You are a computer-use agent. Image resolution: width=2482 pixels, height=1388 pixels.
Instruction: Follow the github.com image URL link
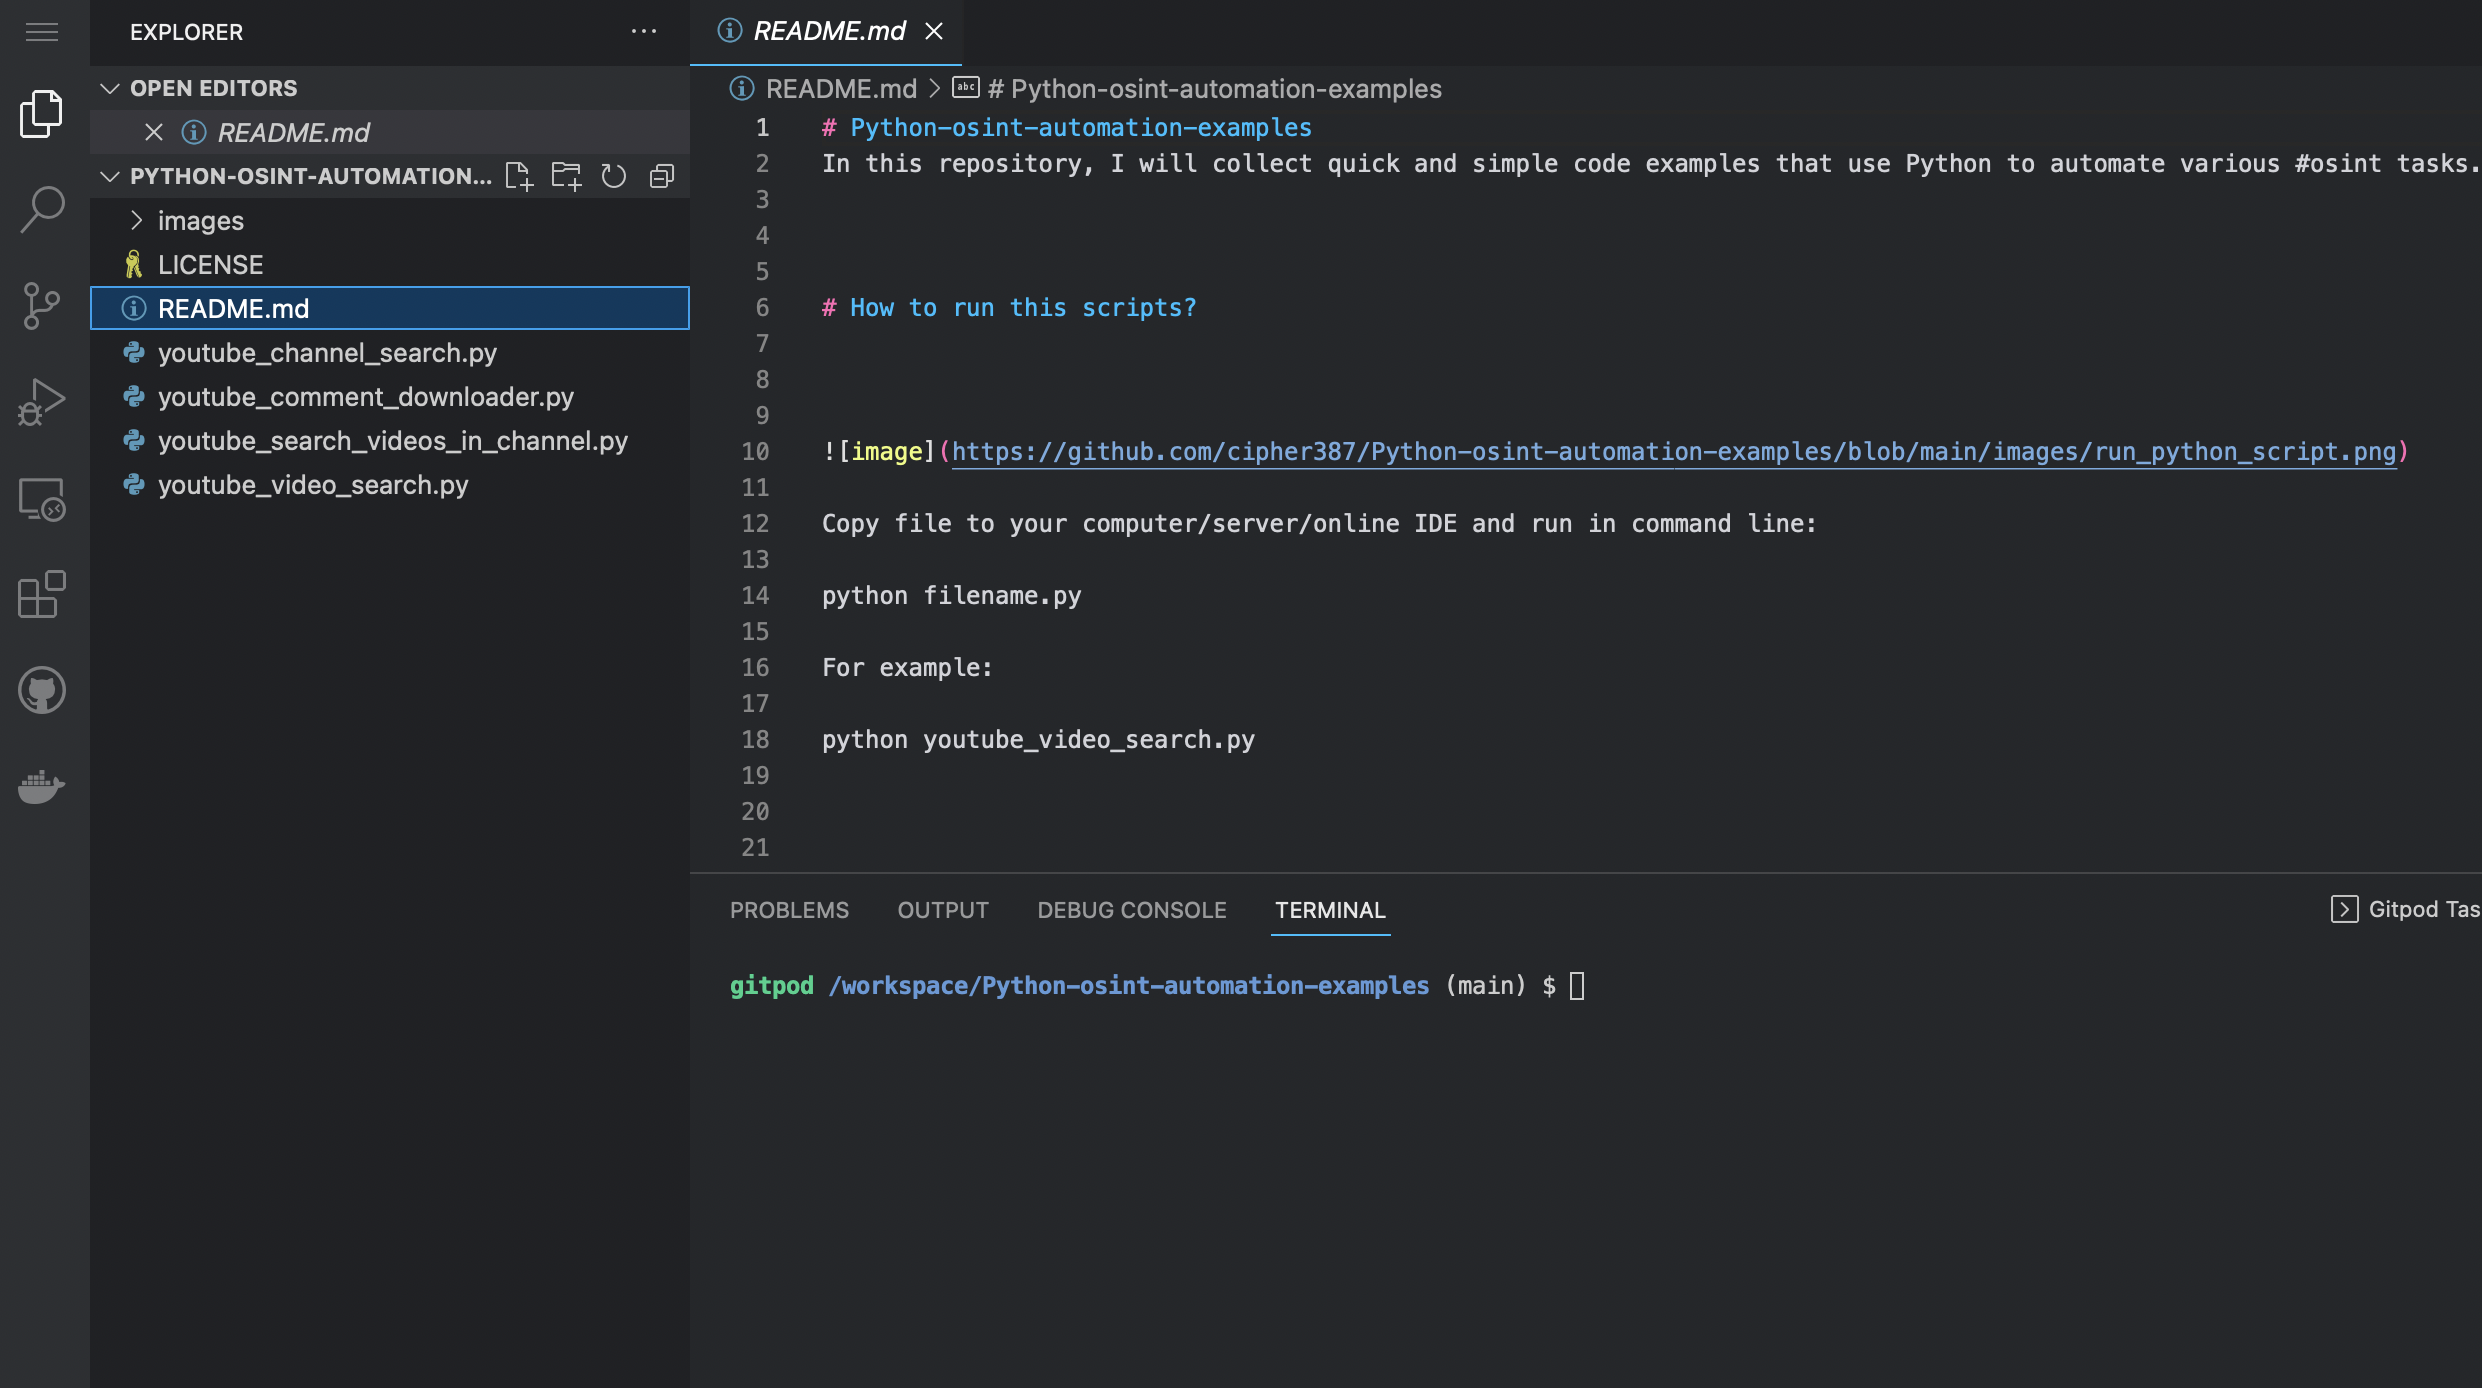1674,452
